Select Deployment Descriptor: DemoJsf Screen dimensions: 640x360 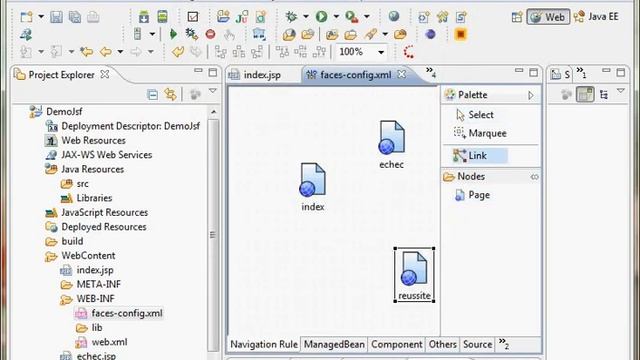pos(122,126)
